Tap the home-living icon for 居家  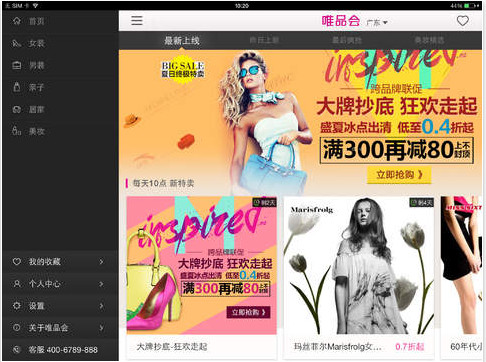(x=17, y=109)
